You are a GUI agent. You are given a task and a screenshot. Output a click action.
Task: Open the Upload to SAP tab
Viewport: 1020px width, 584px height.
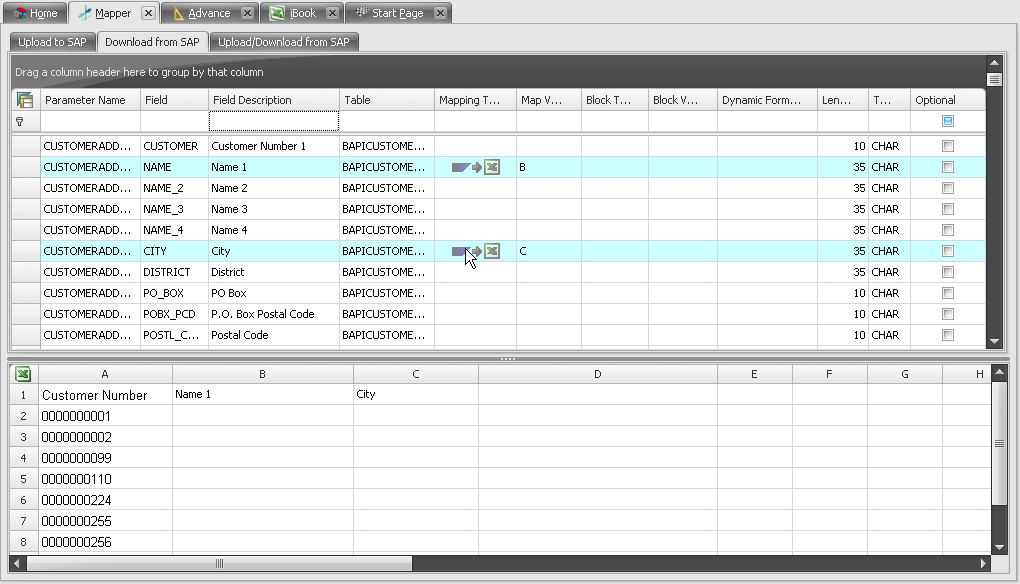click(x=53, y=42)
